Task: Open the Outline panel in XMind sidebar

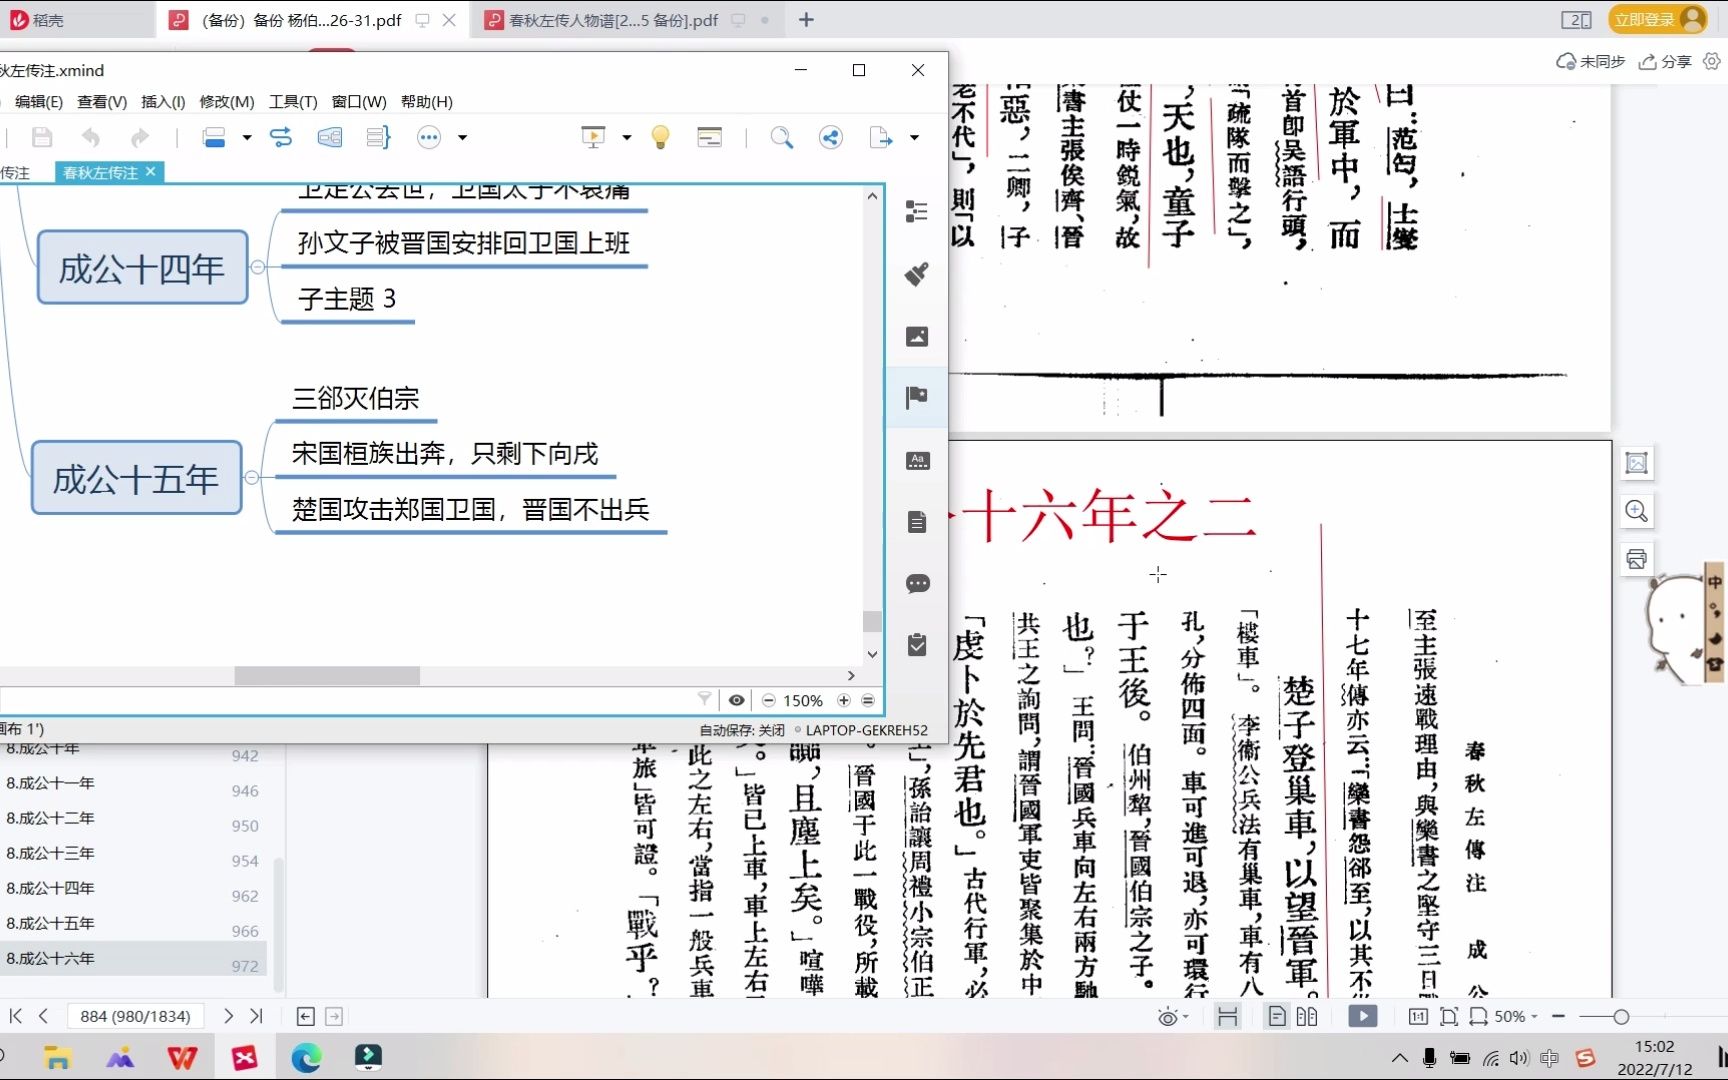Action: click(x=917, y=211)
